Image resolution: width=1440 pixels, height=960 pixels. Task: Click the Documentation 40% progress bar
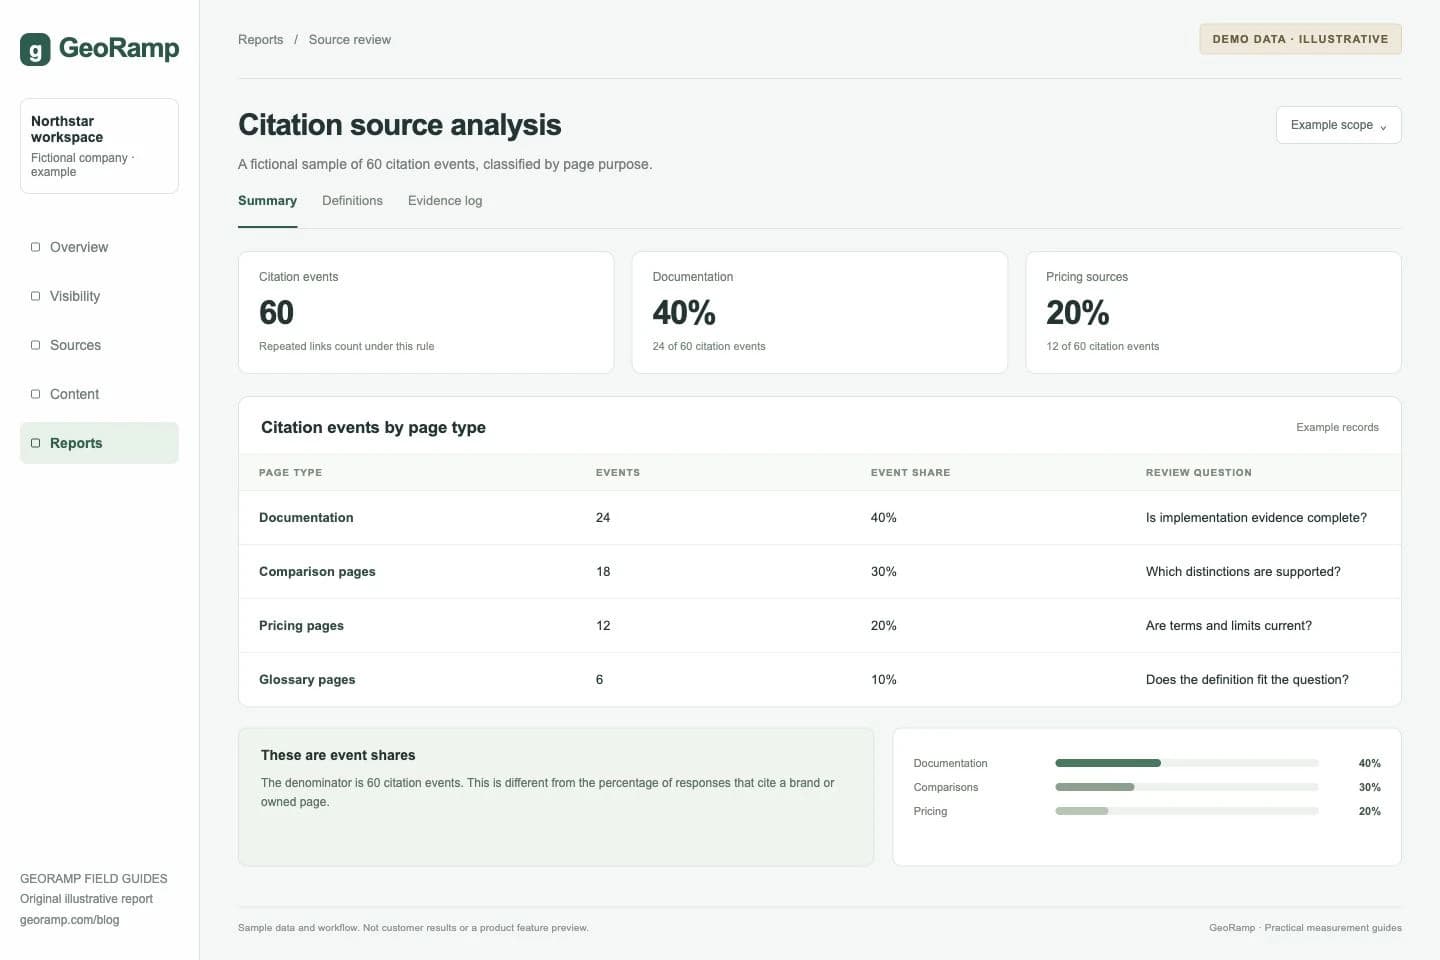tap(1186, 763)
